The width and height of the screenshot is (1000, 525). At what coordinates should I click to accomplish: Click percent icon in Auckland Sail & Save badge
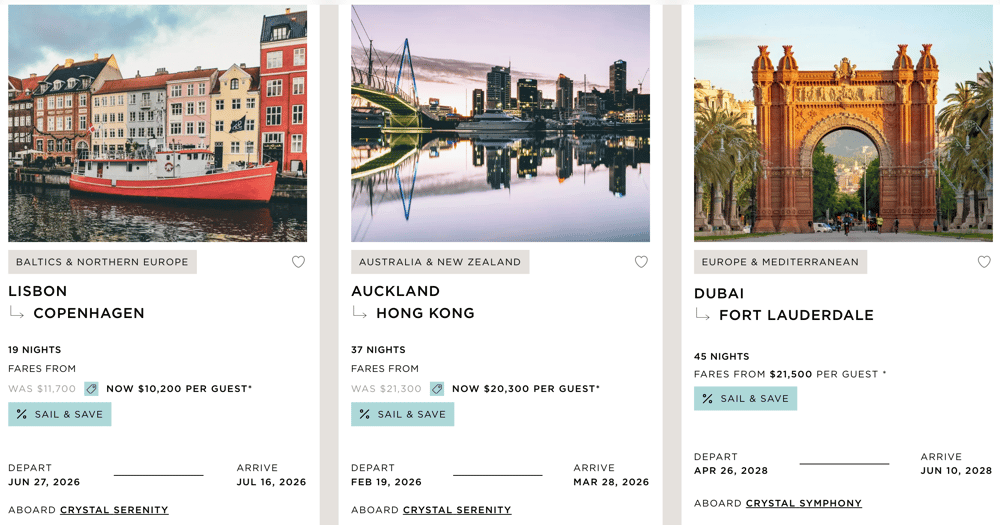click(x=364, y=414)
